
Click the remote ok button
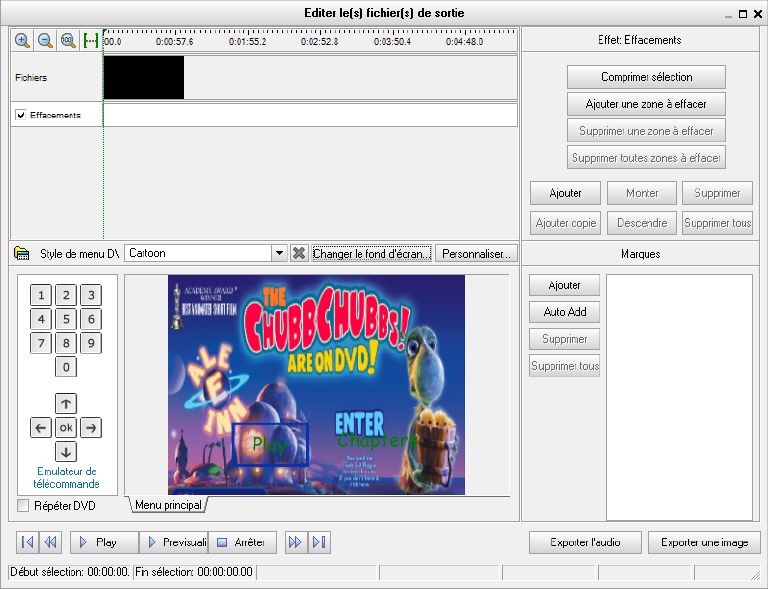tap(66, 428)
